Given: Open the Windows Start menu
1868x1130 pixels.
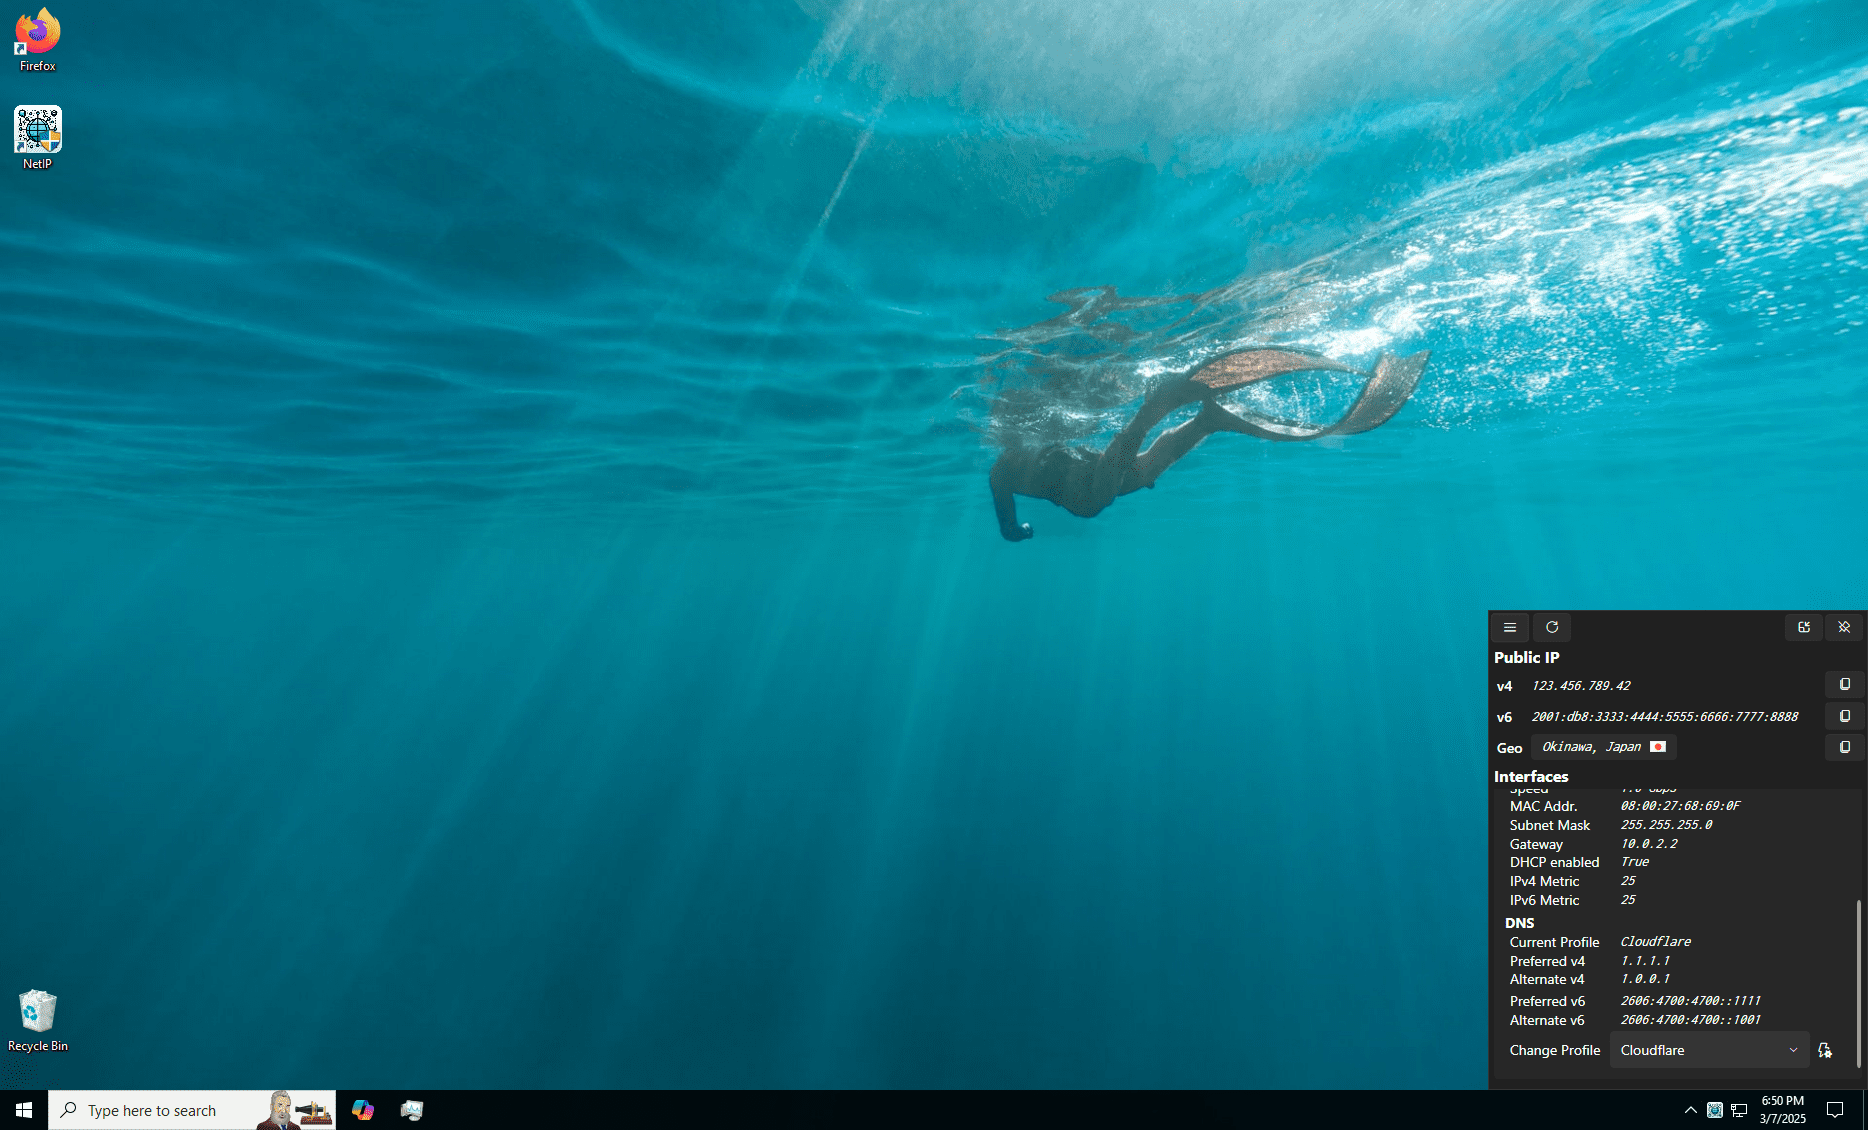Looking at the screenshot, I should click(x=24, y=1110).
